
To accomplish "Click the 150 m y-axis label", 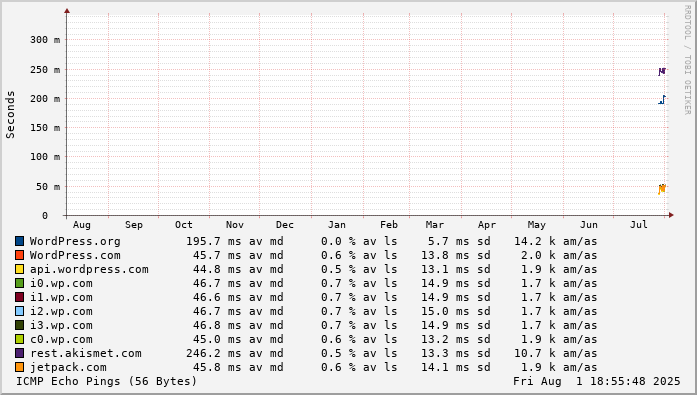I will (45, 128).
